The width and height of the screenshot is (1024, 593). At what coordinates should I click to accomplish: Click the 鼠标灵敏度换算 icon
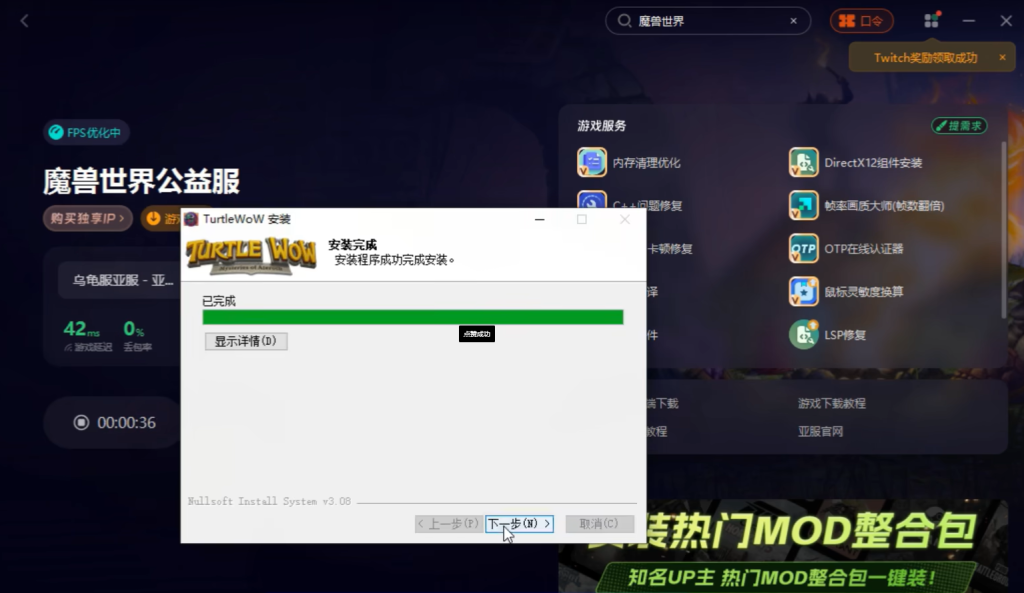pos(803,291)
